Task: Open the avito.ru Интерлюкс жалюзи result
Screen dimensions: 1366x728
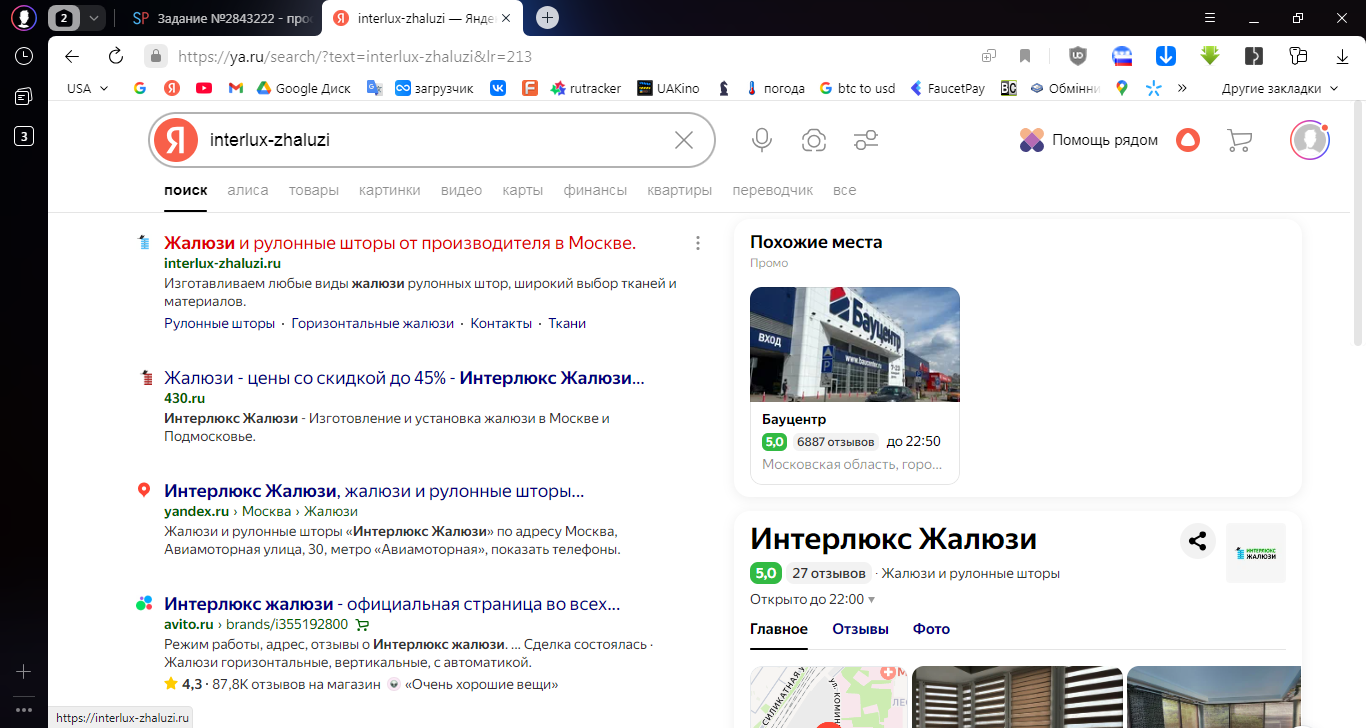Action: pyautogui.click(x=392, y=604)
